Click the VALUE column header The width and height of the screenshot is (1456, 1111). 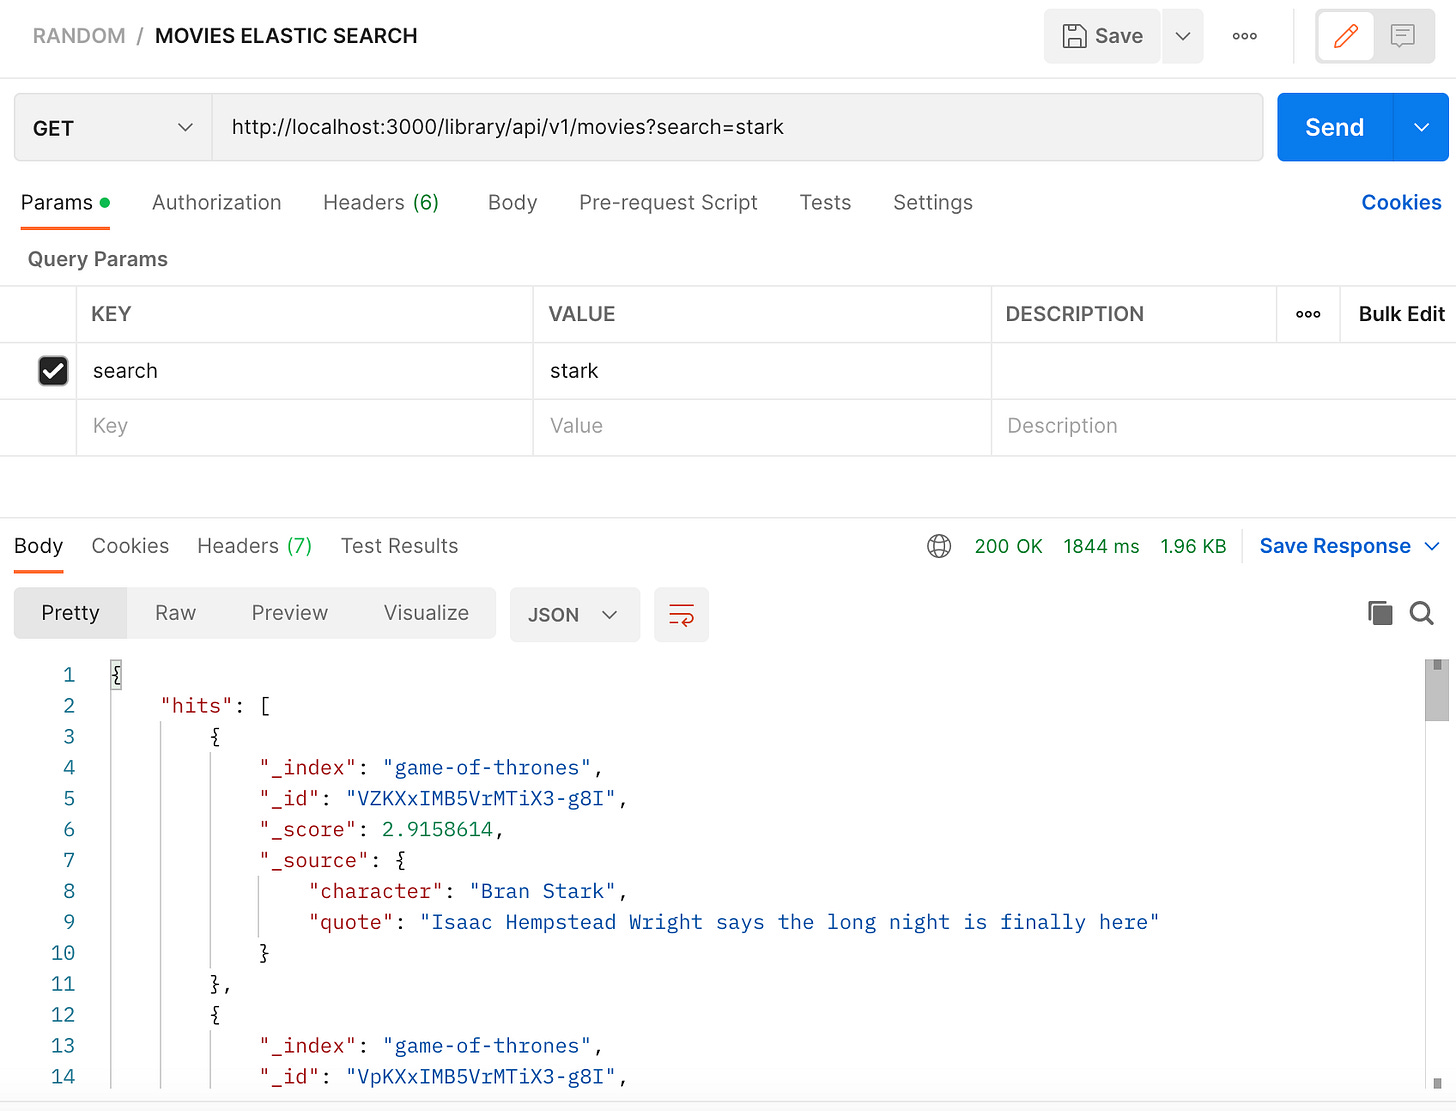(x=582, y=314)
